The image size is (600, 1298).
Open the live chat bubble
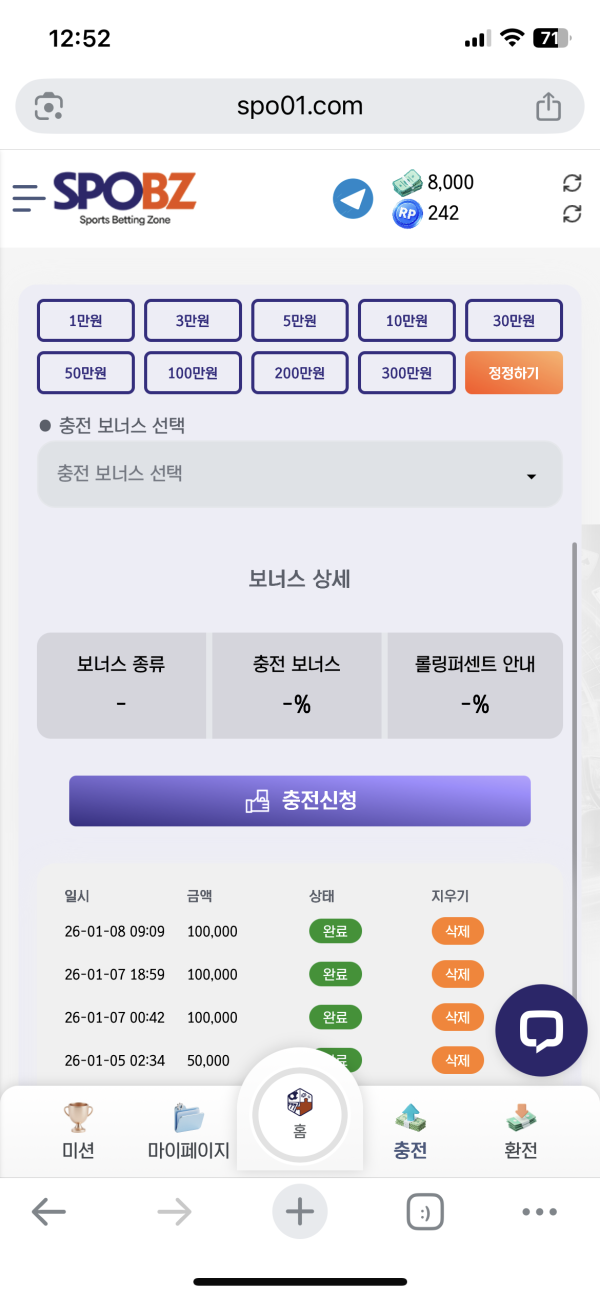541,1030
